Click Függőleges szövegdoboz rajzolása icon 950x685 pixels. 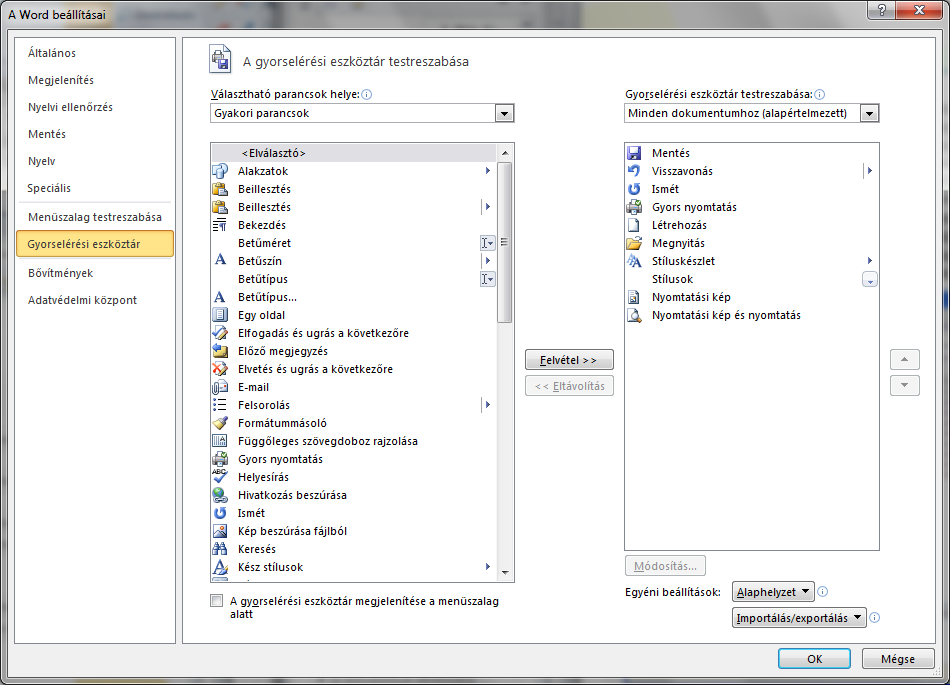(x=220, y=441)
